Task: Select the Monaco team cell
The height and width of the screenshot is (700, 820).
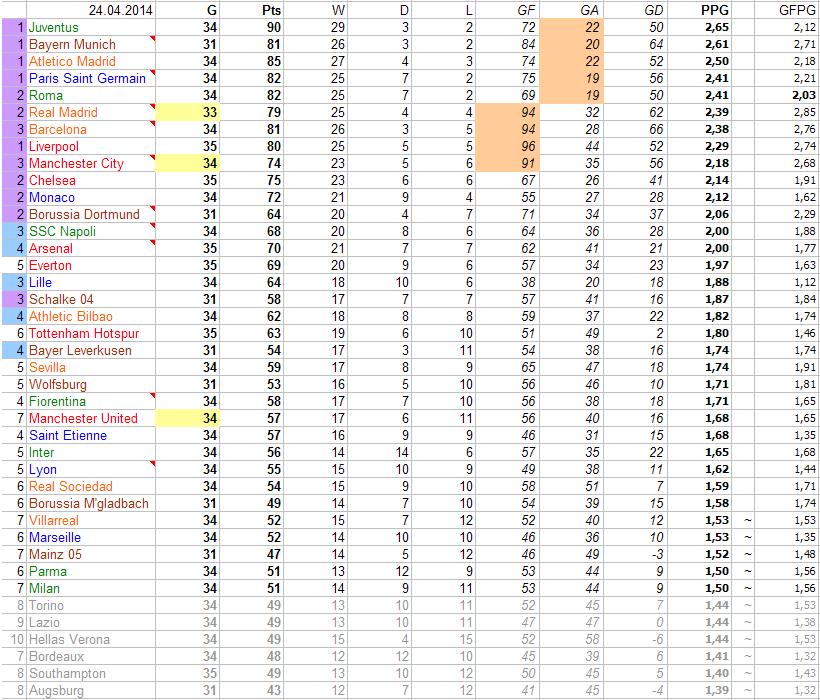Action: (91, 197)
